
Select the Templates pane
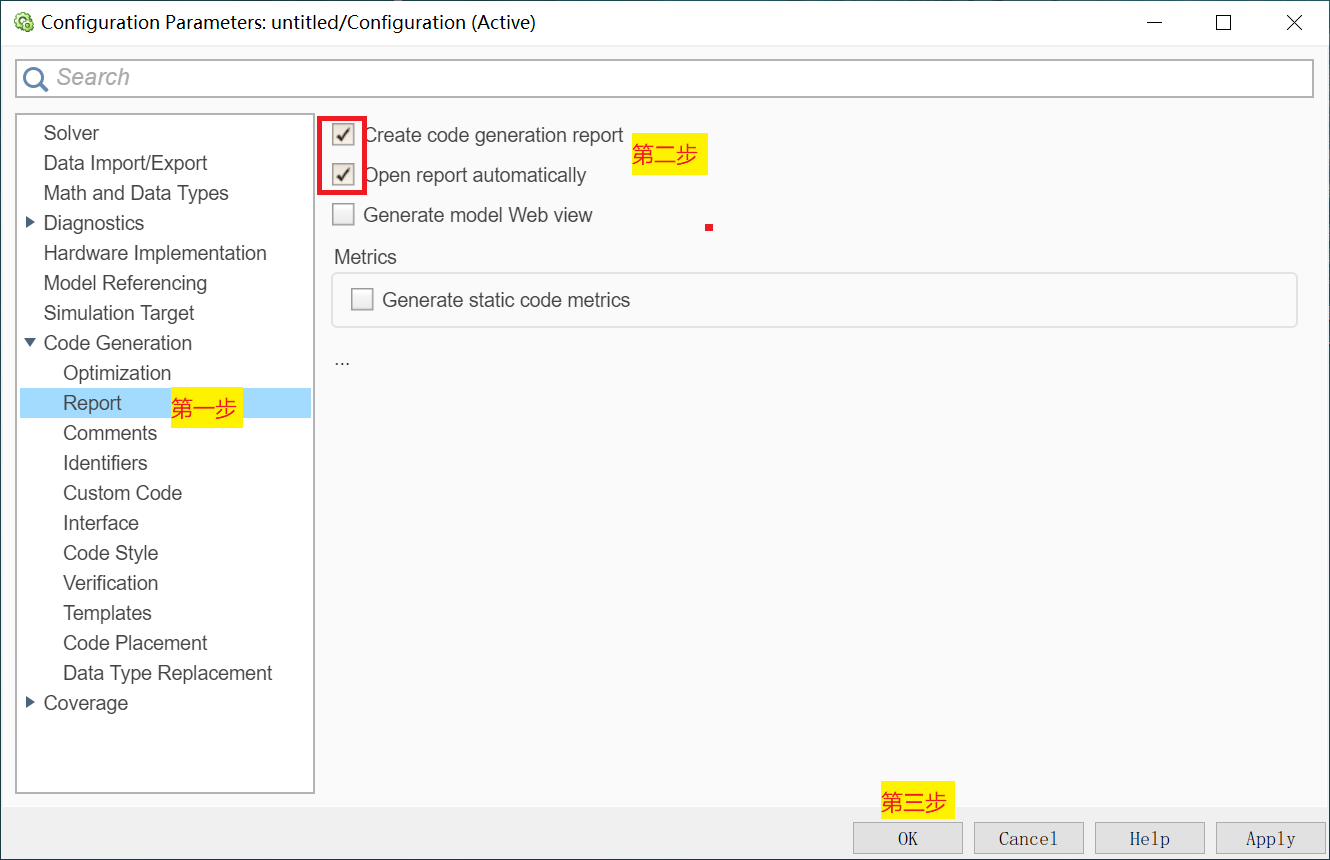(x=107, y=613)
